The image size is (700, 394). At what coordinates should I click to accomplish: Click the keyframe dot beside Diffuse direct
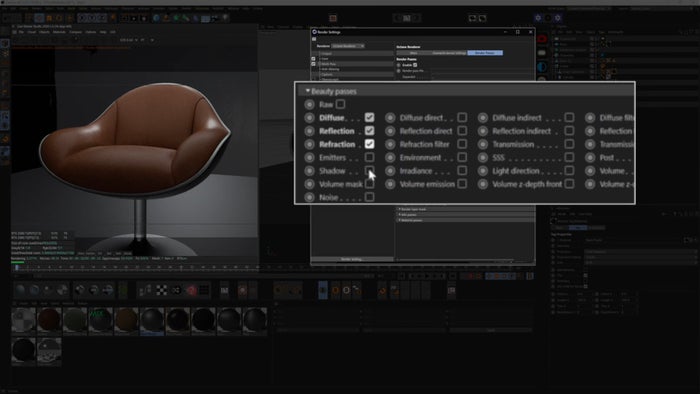pyautogui.click(x=390, y=118)
